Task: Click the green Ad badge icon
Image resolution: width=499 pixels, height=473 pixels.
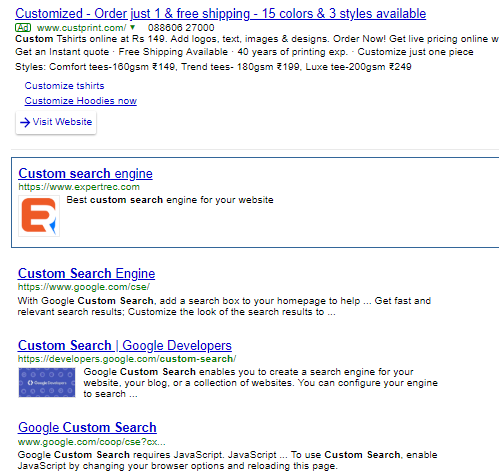Action: coord(23,28)
